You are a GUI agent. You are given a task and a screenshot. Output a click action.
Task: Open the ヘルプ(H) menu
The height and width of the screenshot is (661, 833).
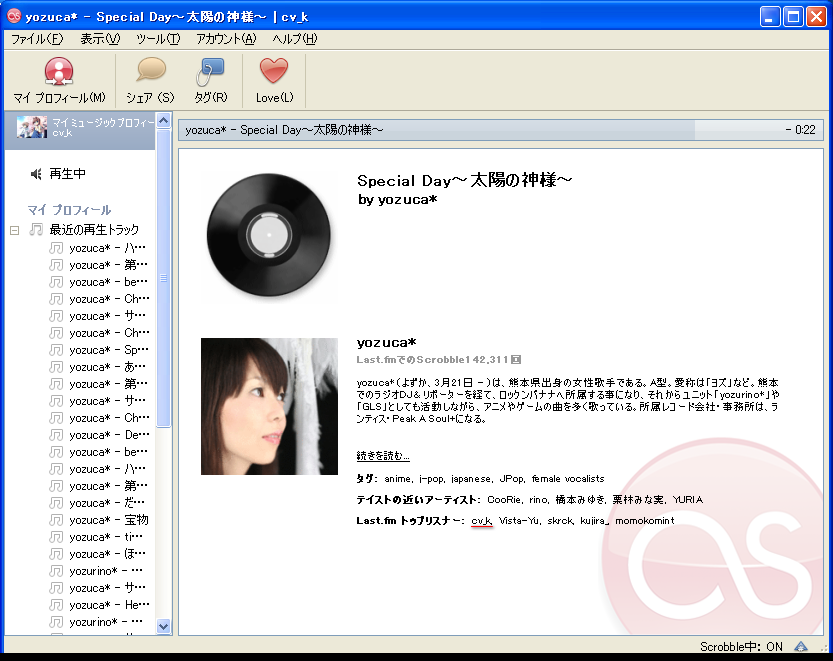click(x=294, y=39)
